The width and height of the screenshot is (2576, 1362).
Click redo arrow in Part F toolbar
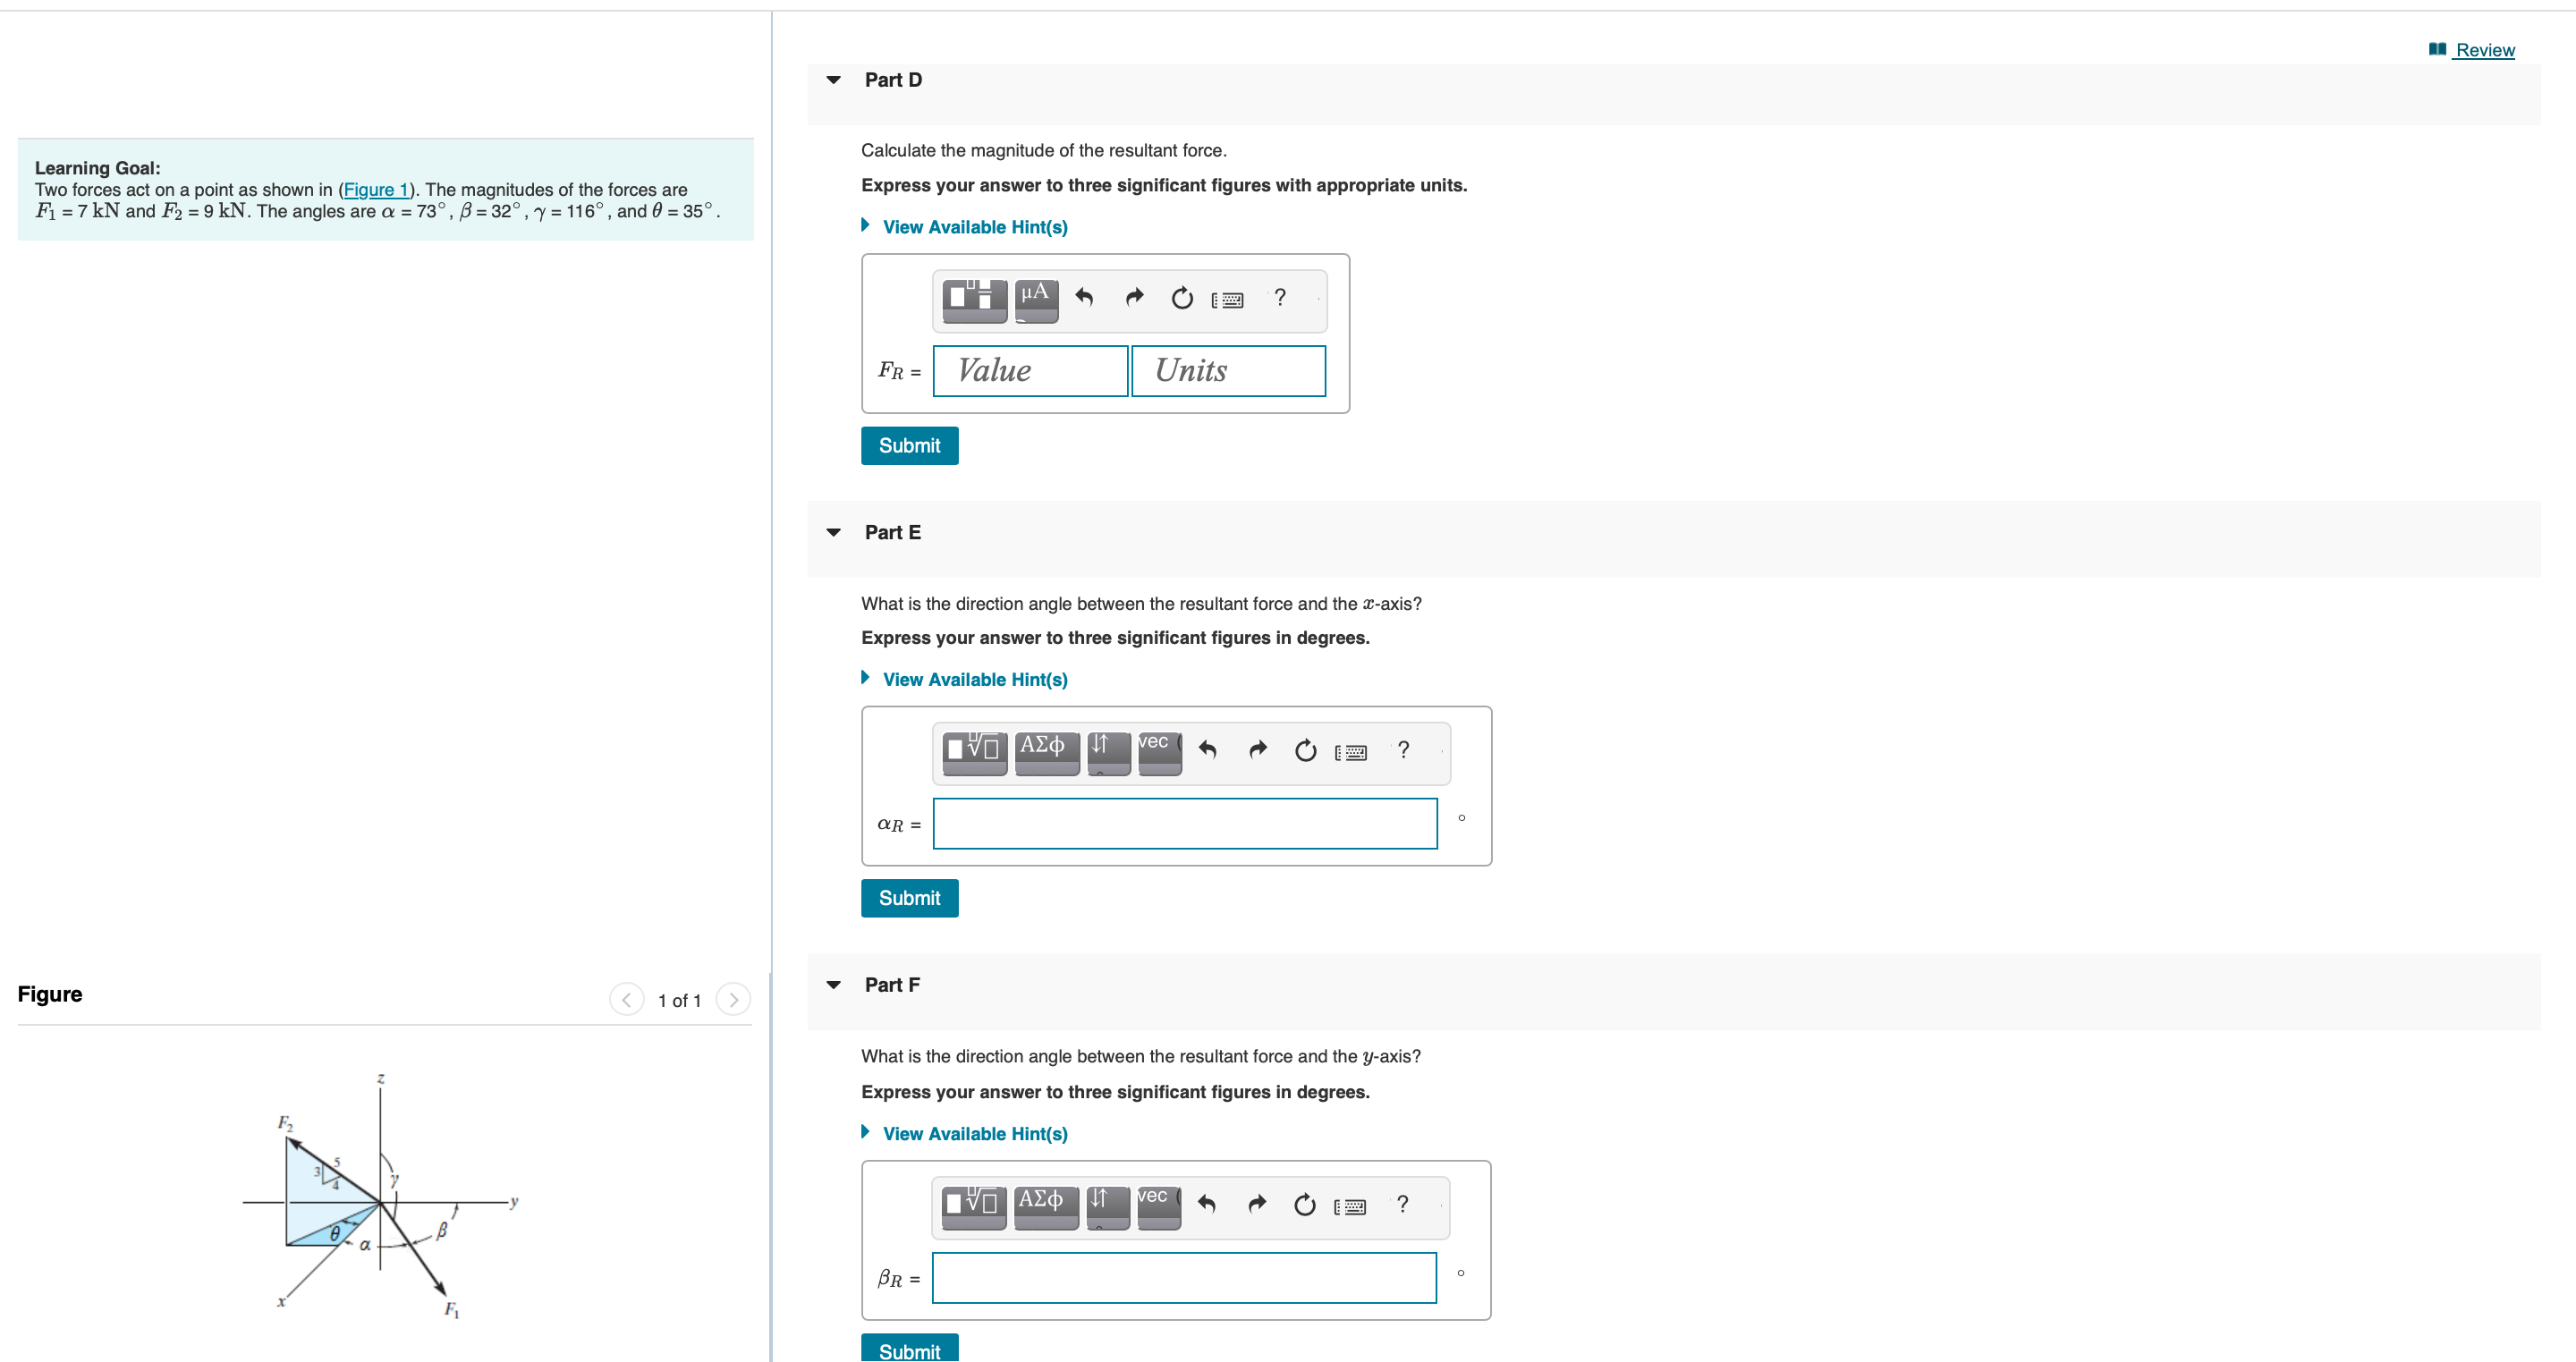1257,1205
